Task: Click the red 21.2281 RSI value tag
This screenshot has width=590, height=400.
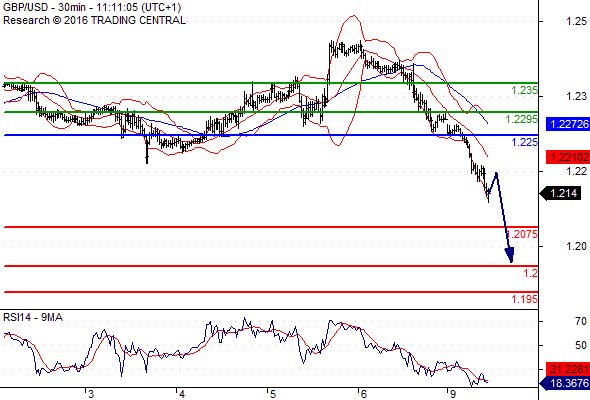Action: tap(568, 369)
